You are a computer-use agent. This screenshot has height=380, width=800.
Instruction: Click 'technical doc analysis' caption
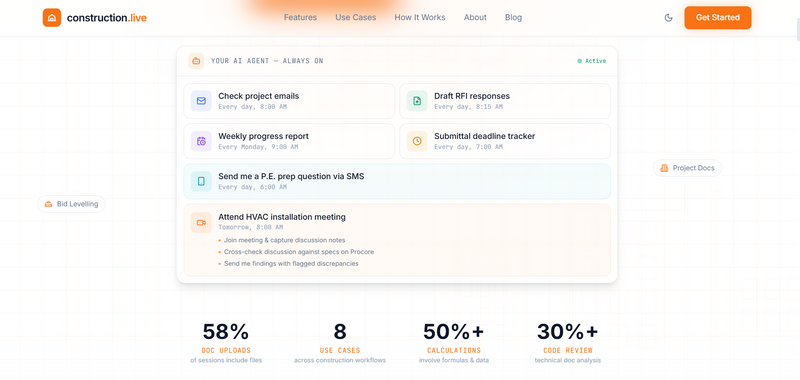567,361
